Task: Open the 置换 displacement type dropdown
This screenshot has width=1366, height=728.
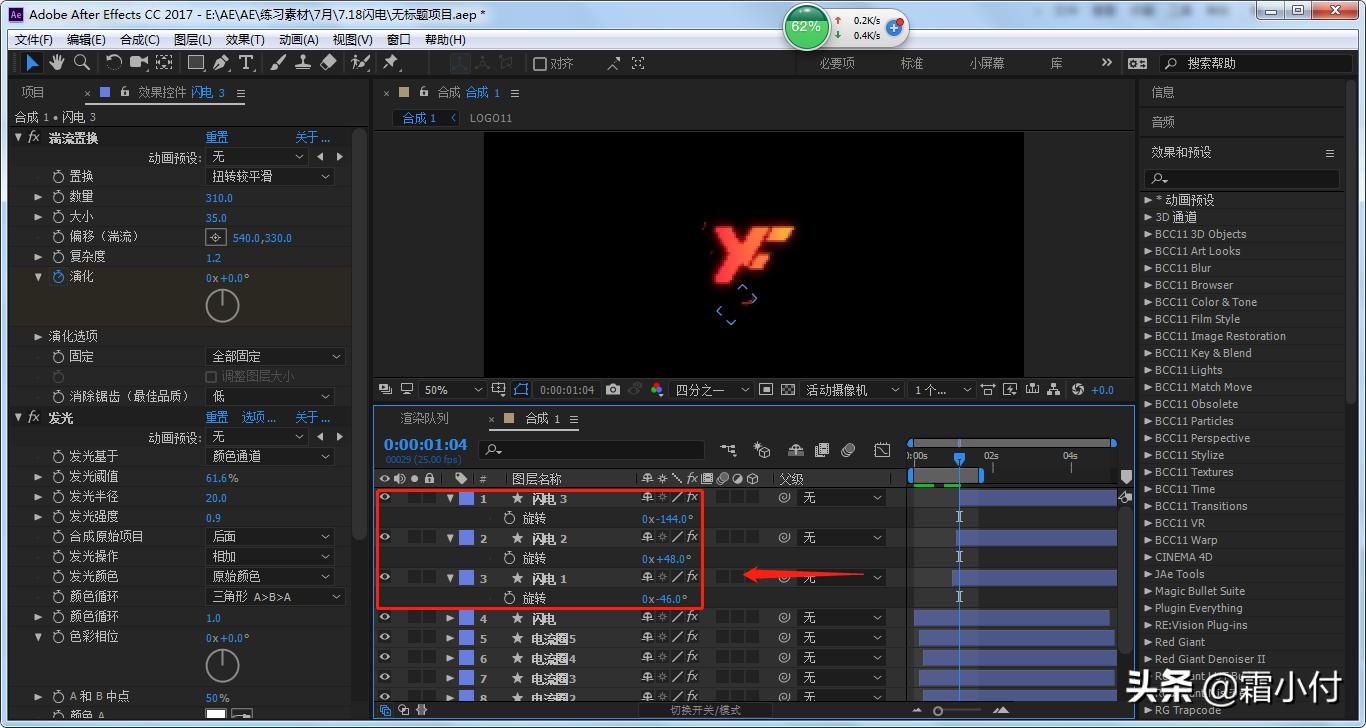Action: click(x=270, y=176)
